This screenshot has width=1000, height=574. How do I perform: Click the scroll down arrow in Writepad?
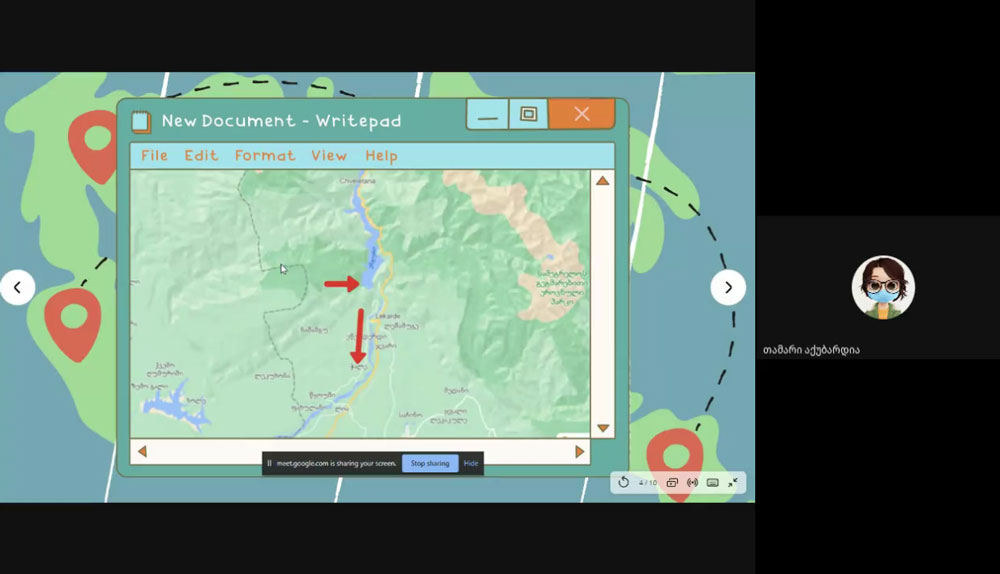coord(602,428)
